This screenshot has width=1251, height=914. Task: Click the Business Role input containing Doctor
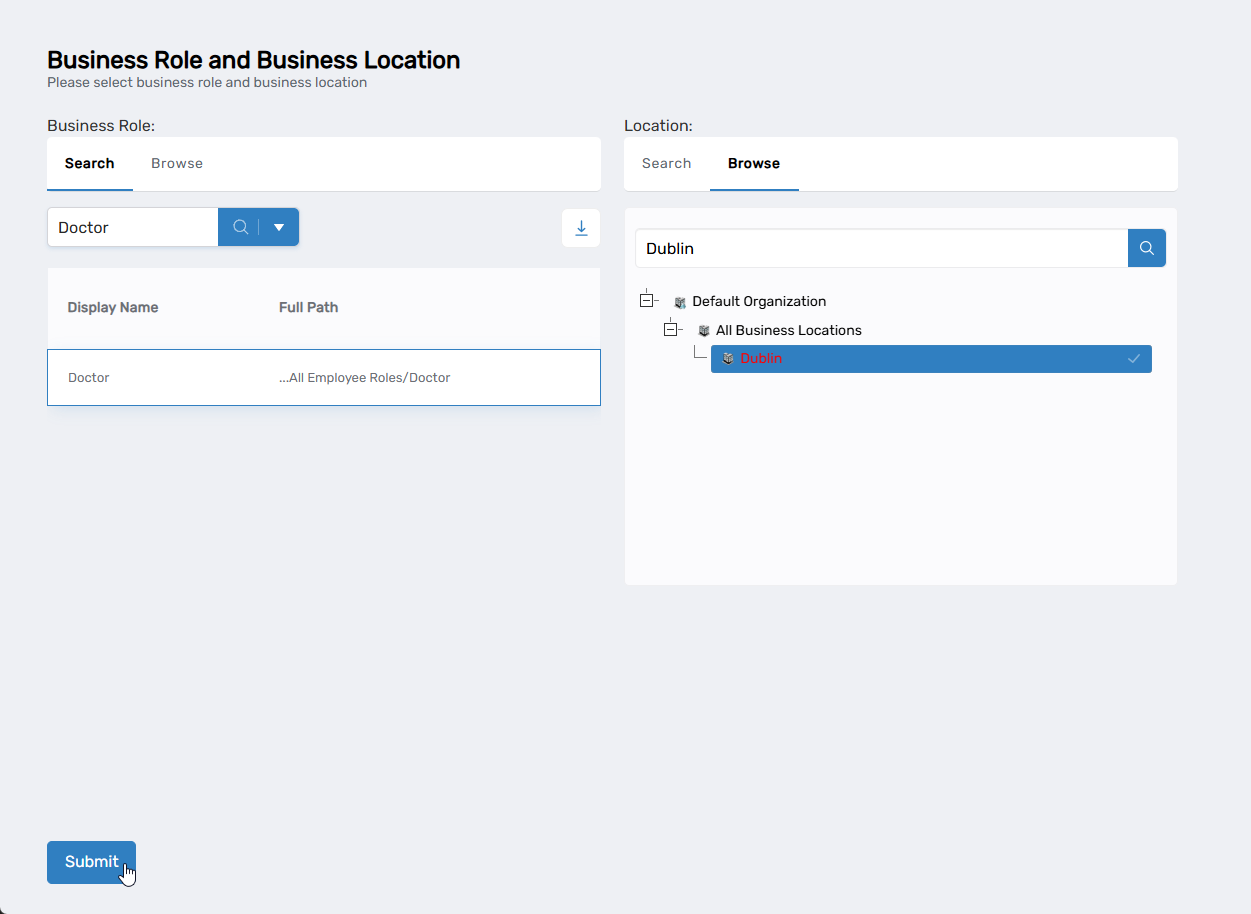[132, 227]
